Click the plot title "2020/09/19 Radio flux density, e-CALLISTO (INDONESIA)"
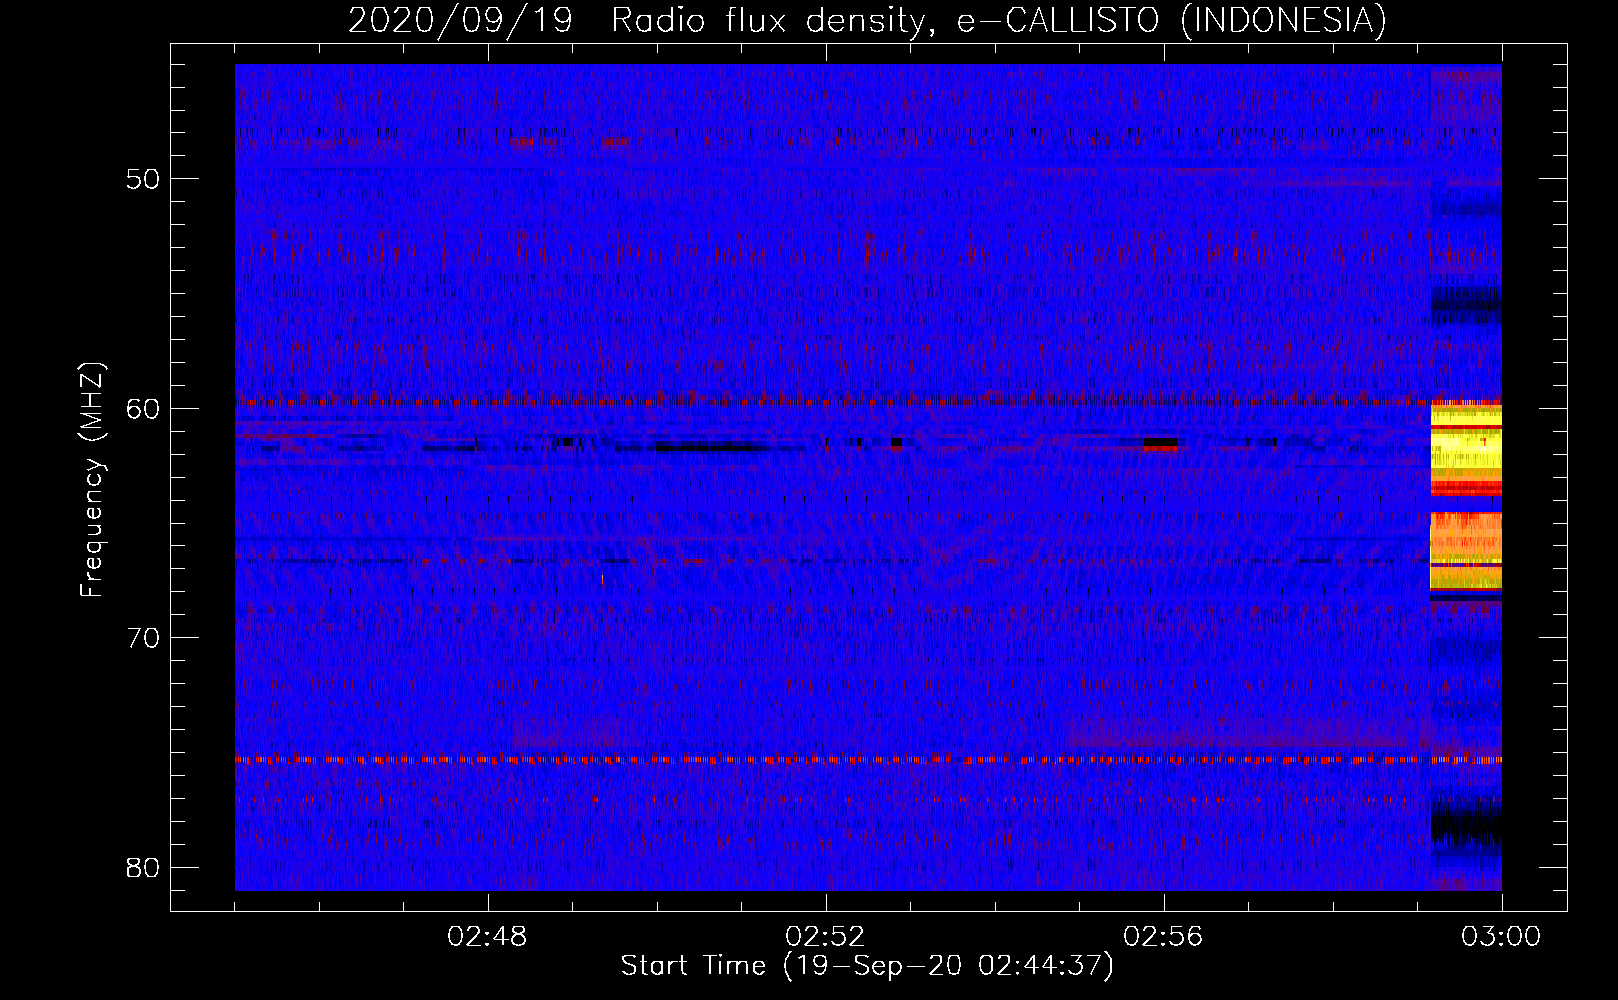 click(x=867, y=20)
